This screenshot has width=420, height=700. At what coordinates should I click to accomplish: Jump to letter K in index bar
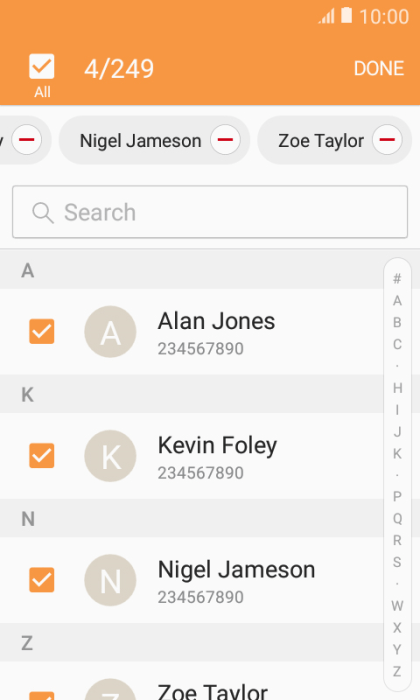tap(397, 454)
